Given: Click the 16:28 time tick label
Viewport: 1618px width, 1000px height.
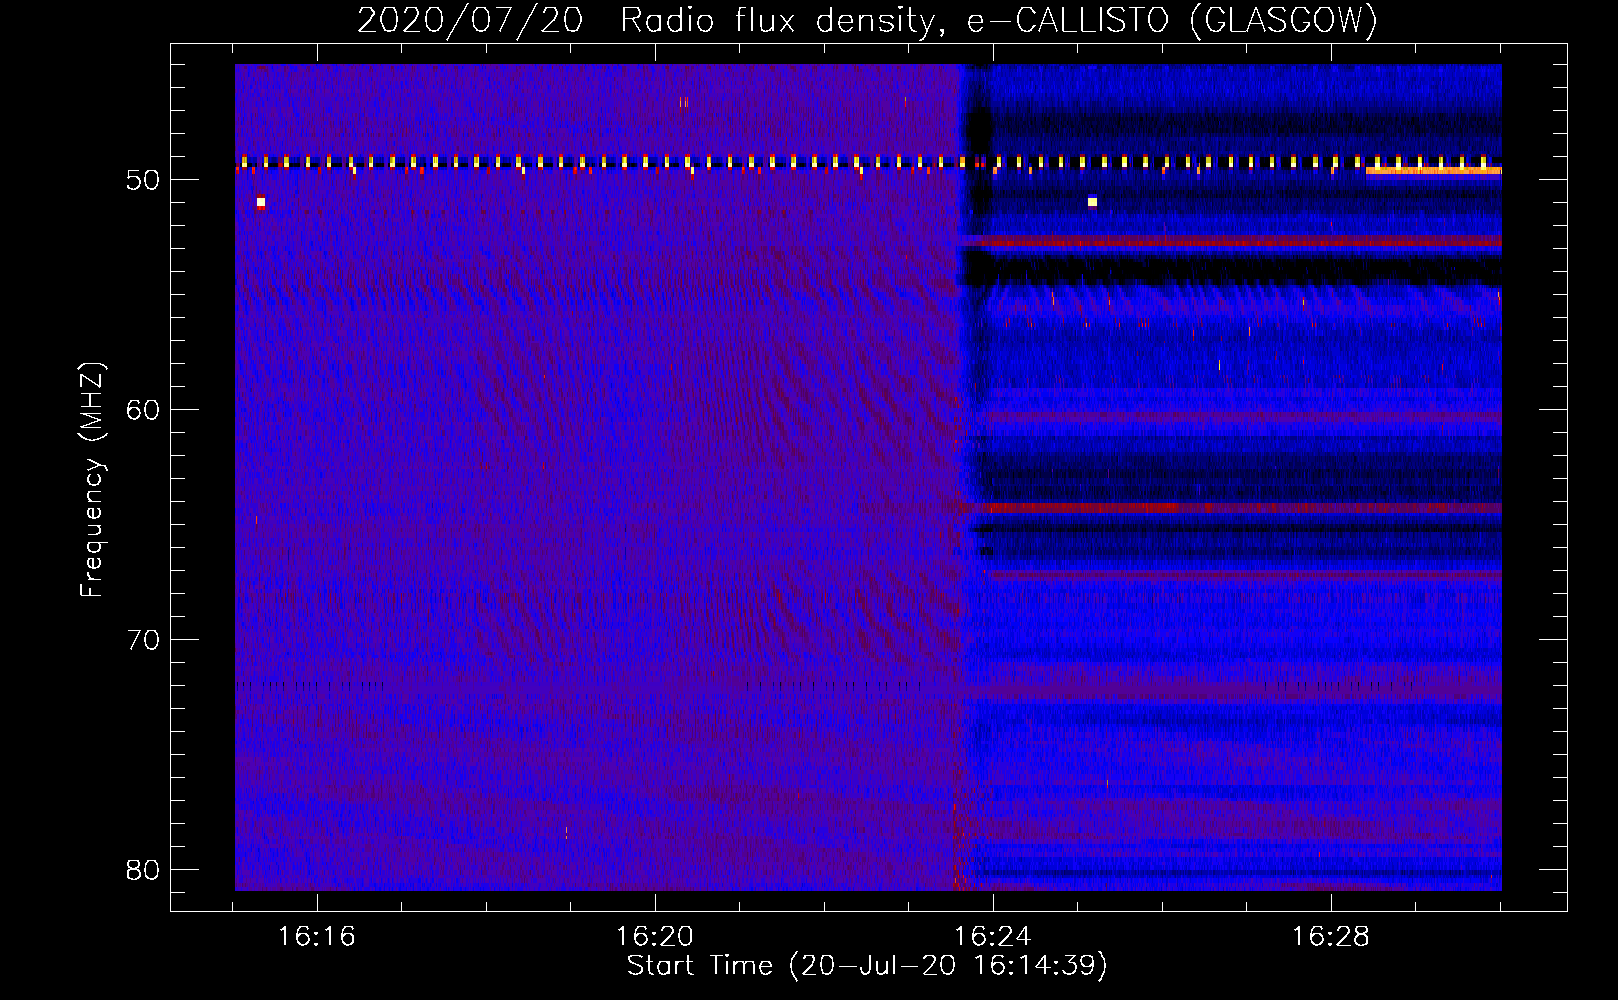Looking at the screenshot, I should tap(1331, 937).
